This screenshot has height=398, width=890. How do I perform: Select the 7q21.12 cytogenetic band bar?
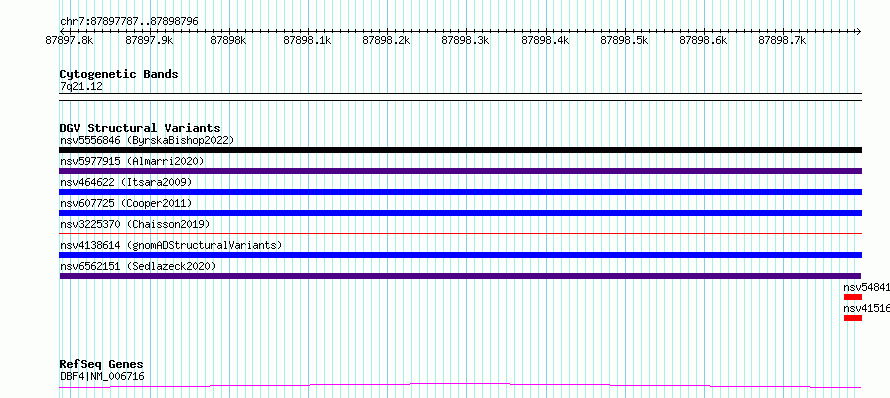[460, 97]
